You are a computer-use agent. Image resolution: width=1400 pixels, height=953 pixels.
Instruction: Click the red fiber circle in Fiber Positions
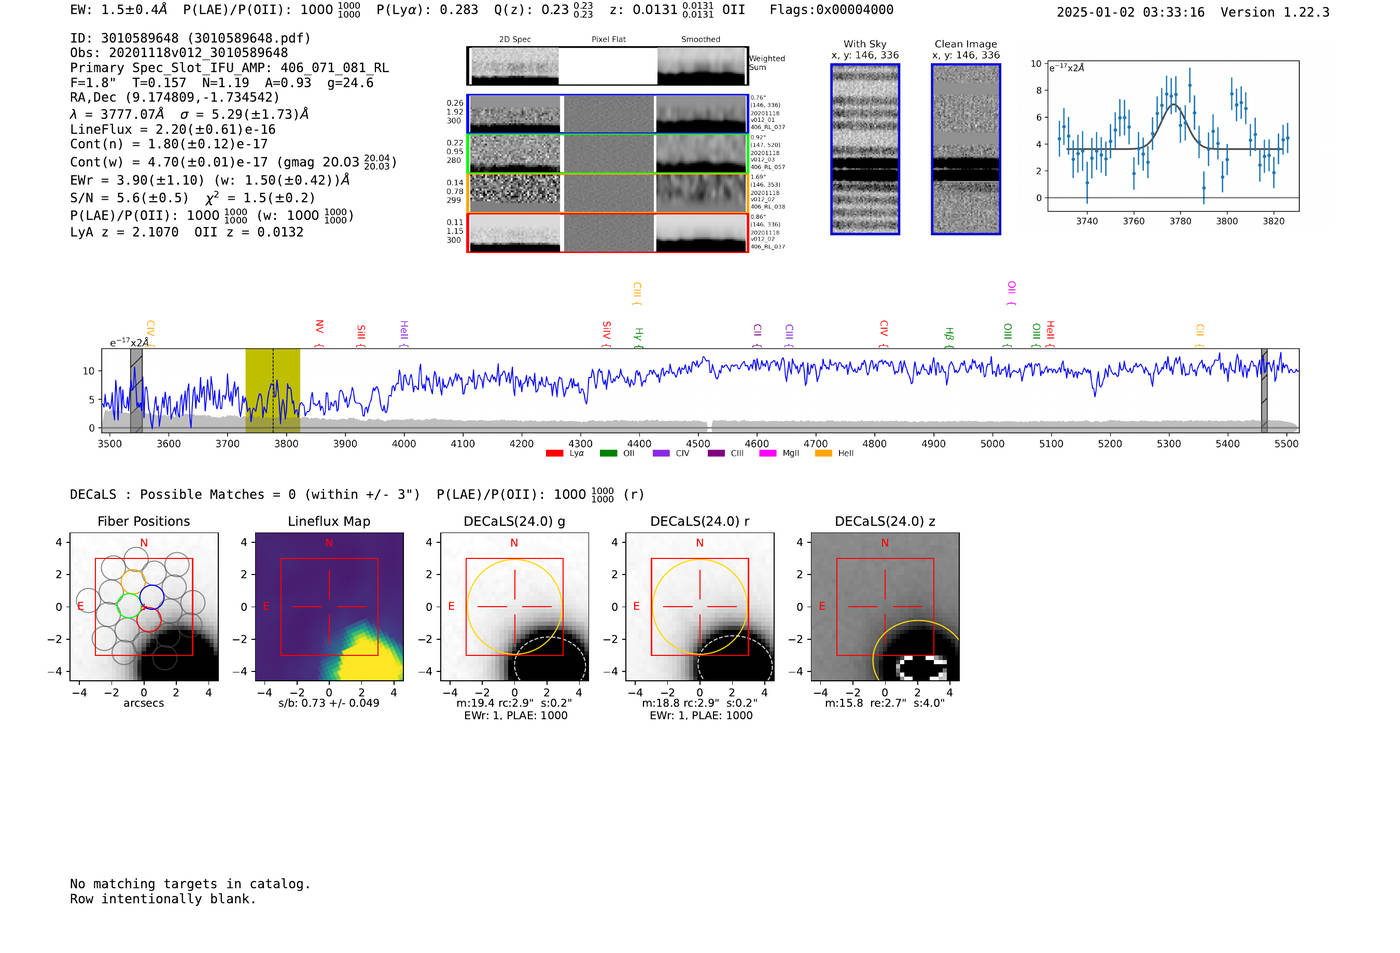click(x=148, y=619)
